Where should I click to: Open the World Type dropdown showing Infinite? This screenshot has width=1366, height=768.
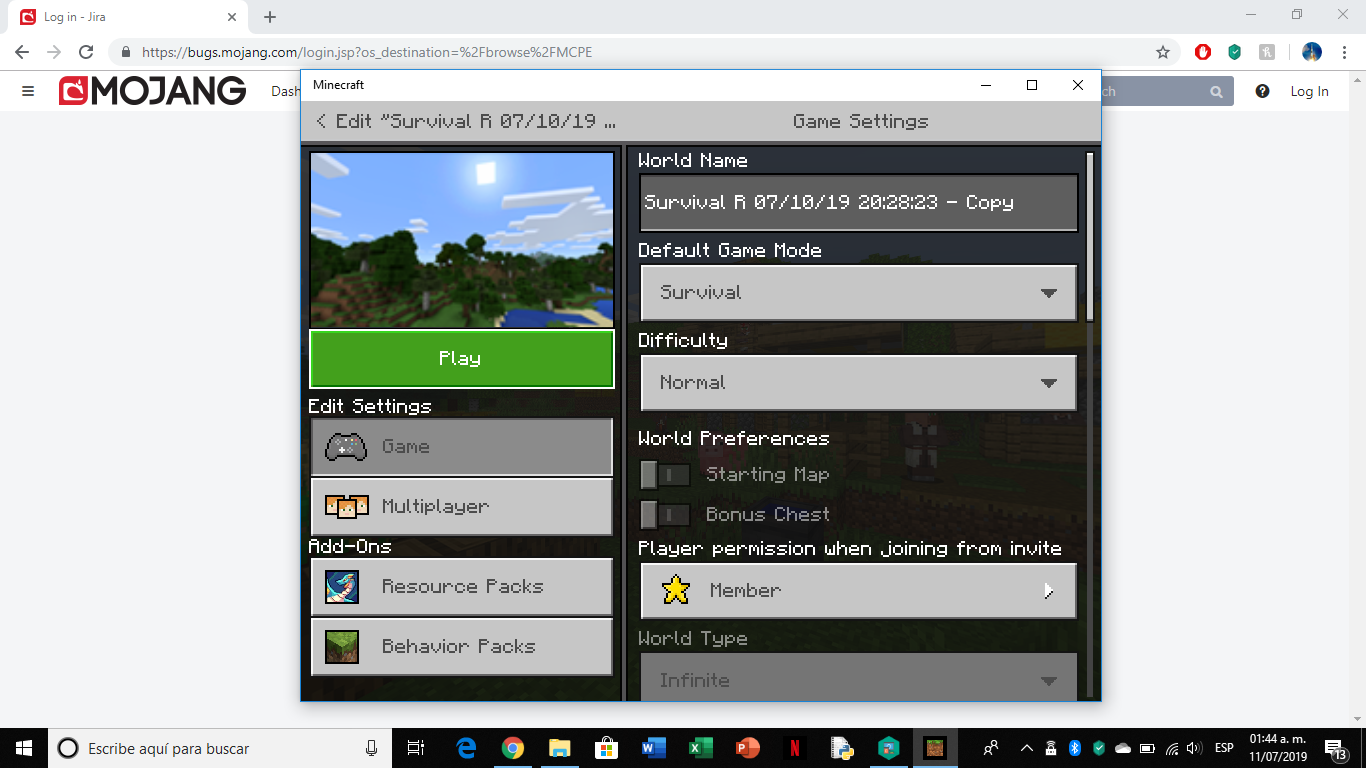tap(858, 677)
